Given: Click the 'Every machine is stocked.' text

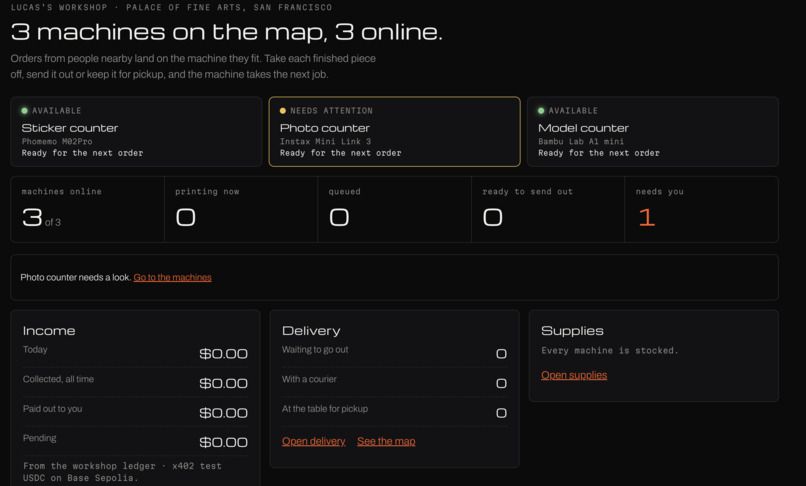Looking at the screenshot, I should tap(610, 350).
